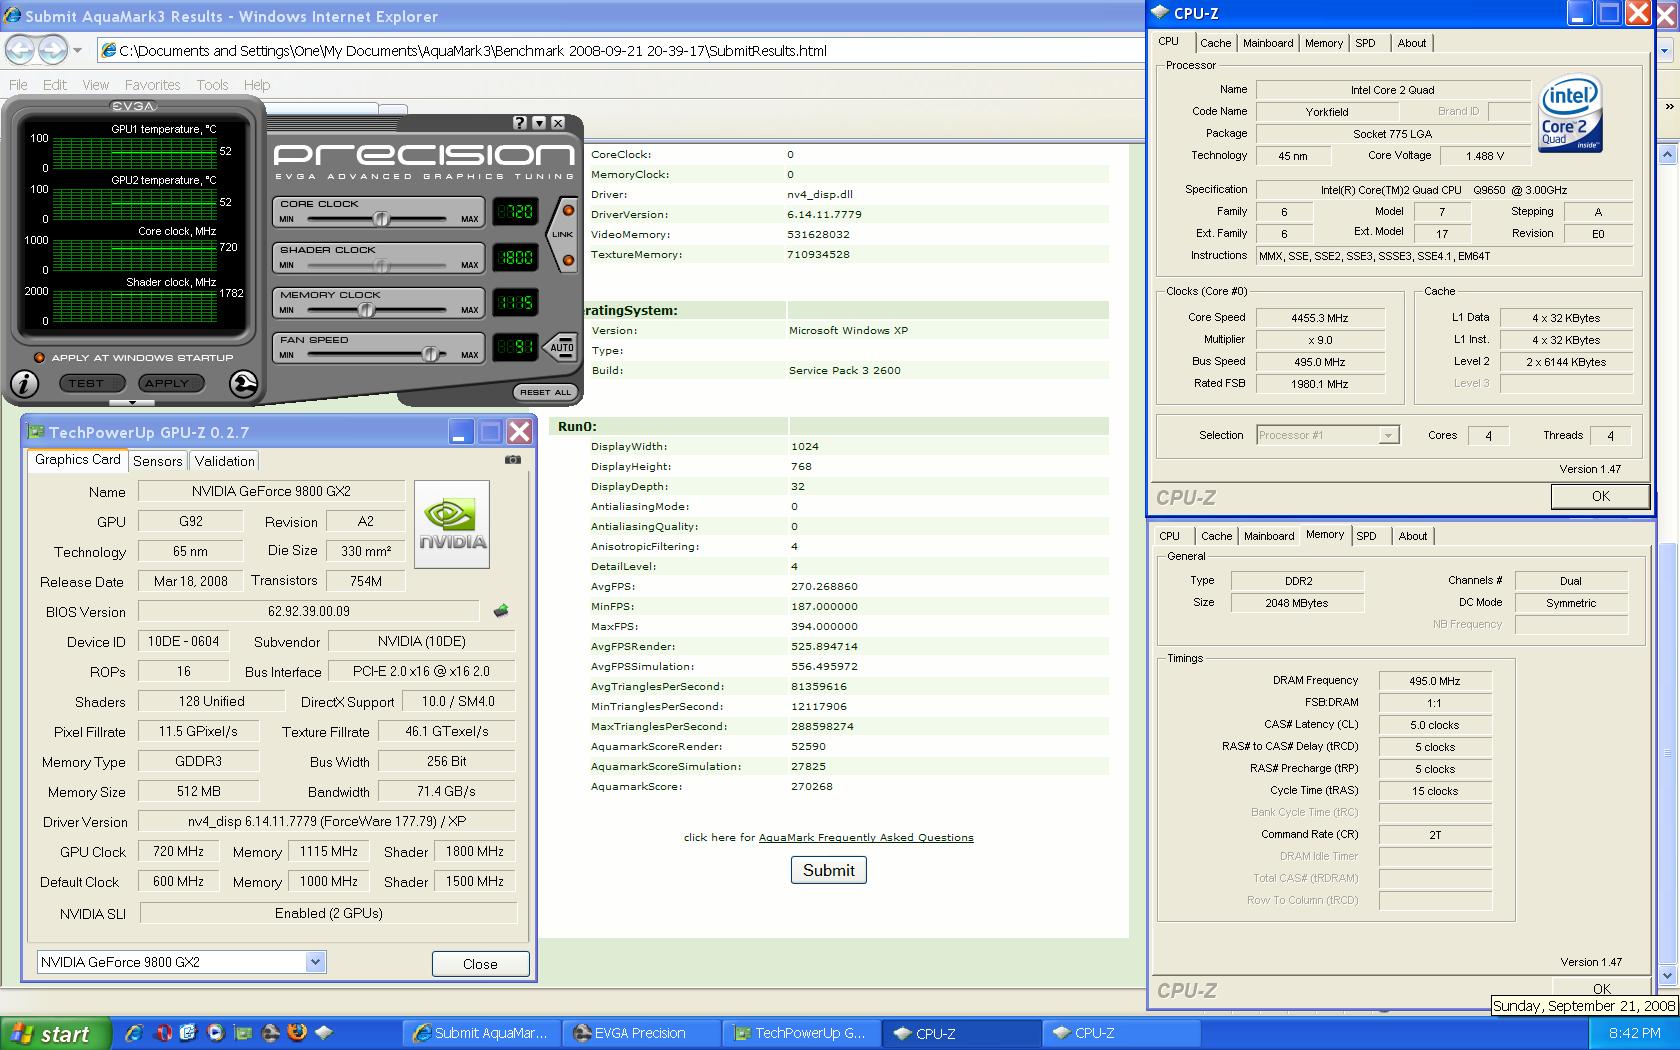
Task: Click the GPU-Z screenshot camera icon
Action: pyautogui.click(x=513, y=460)
